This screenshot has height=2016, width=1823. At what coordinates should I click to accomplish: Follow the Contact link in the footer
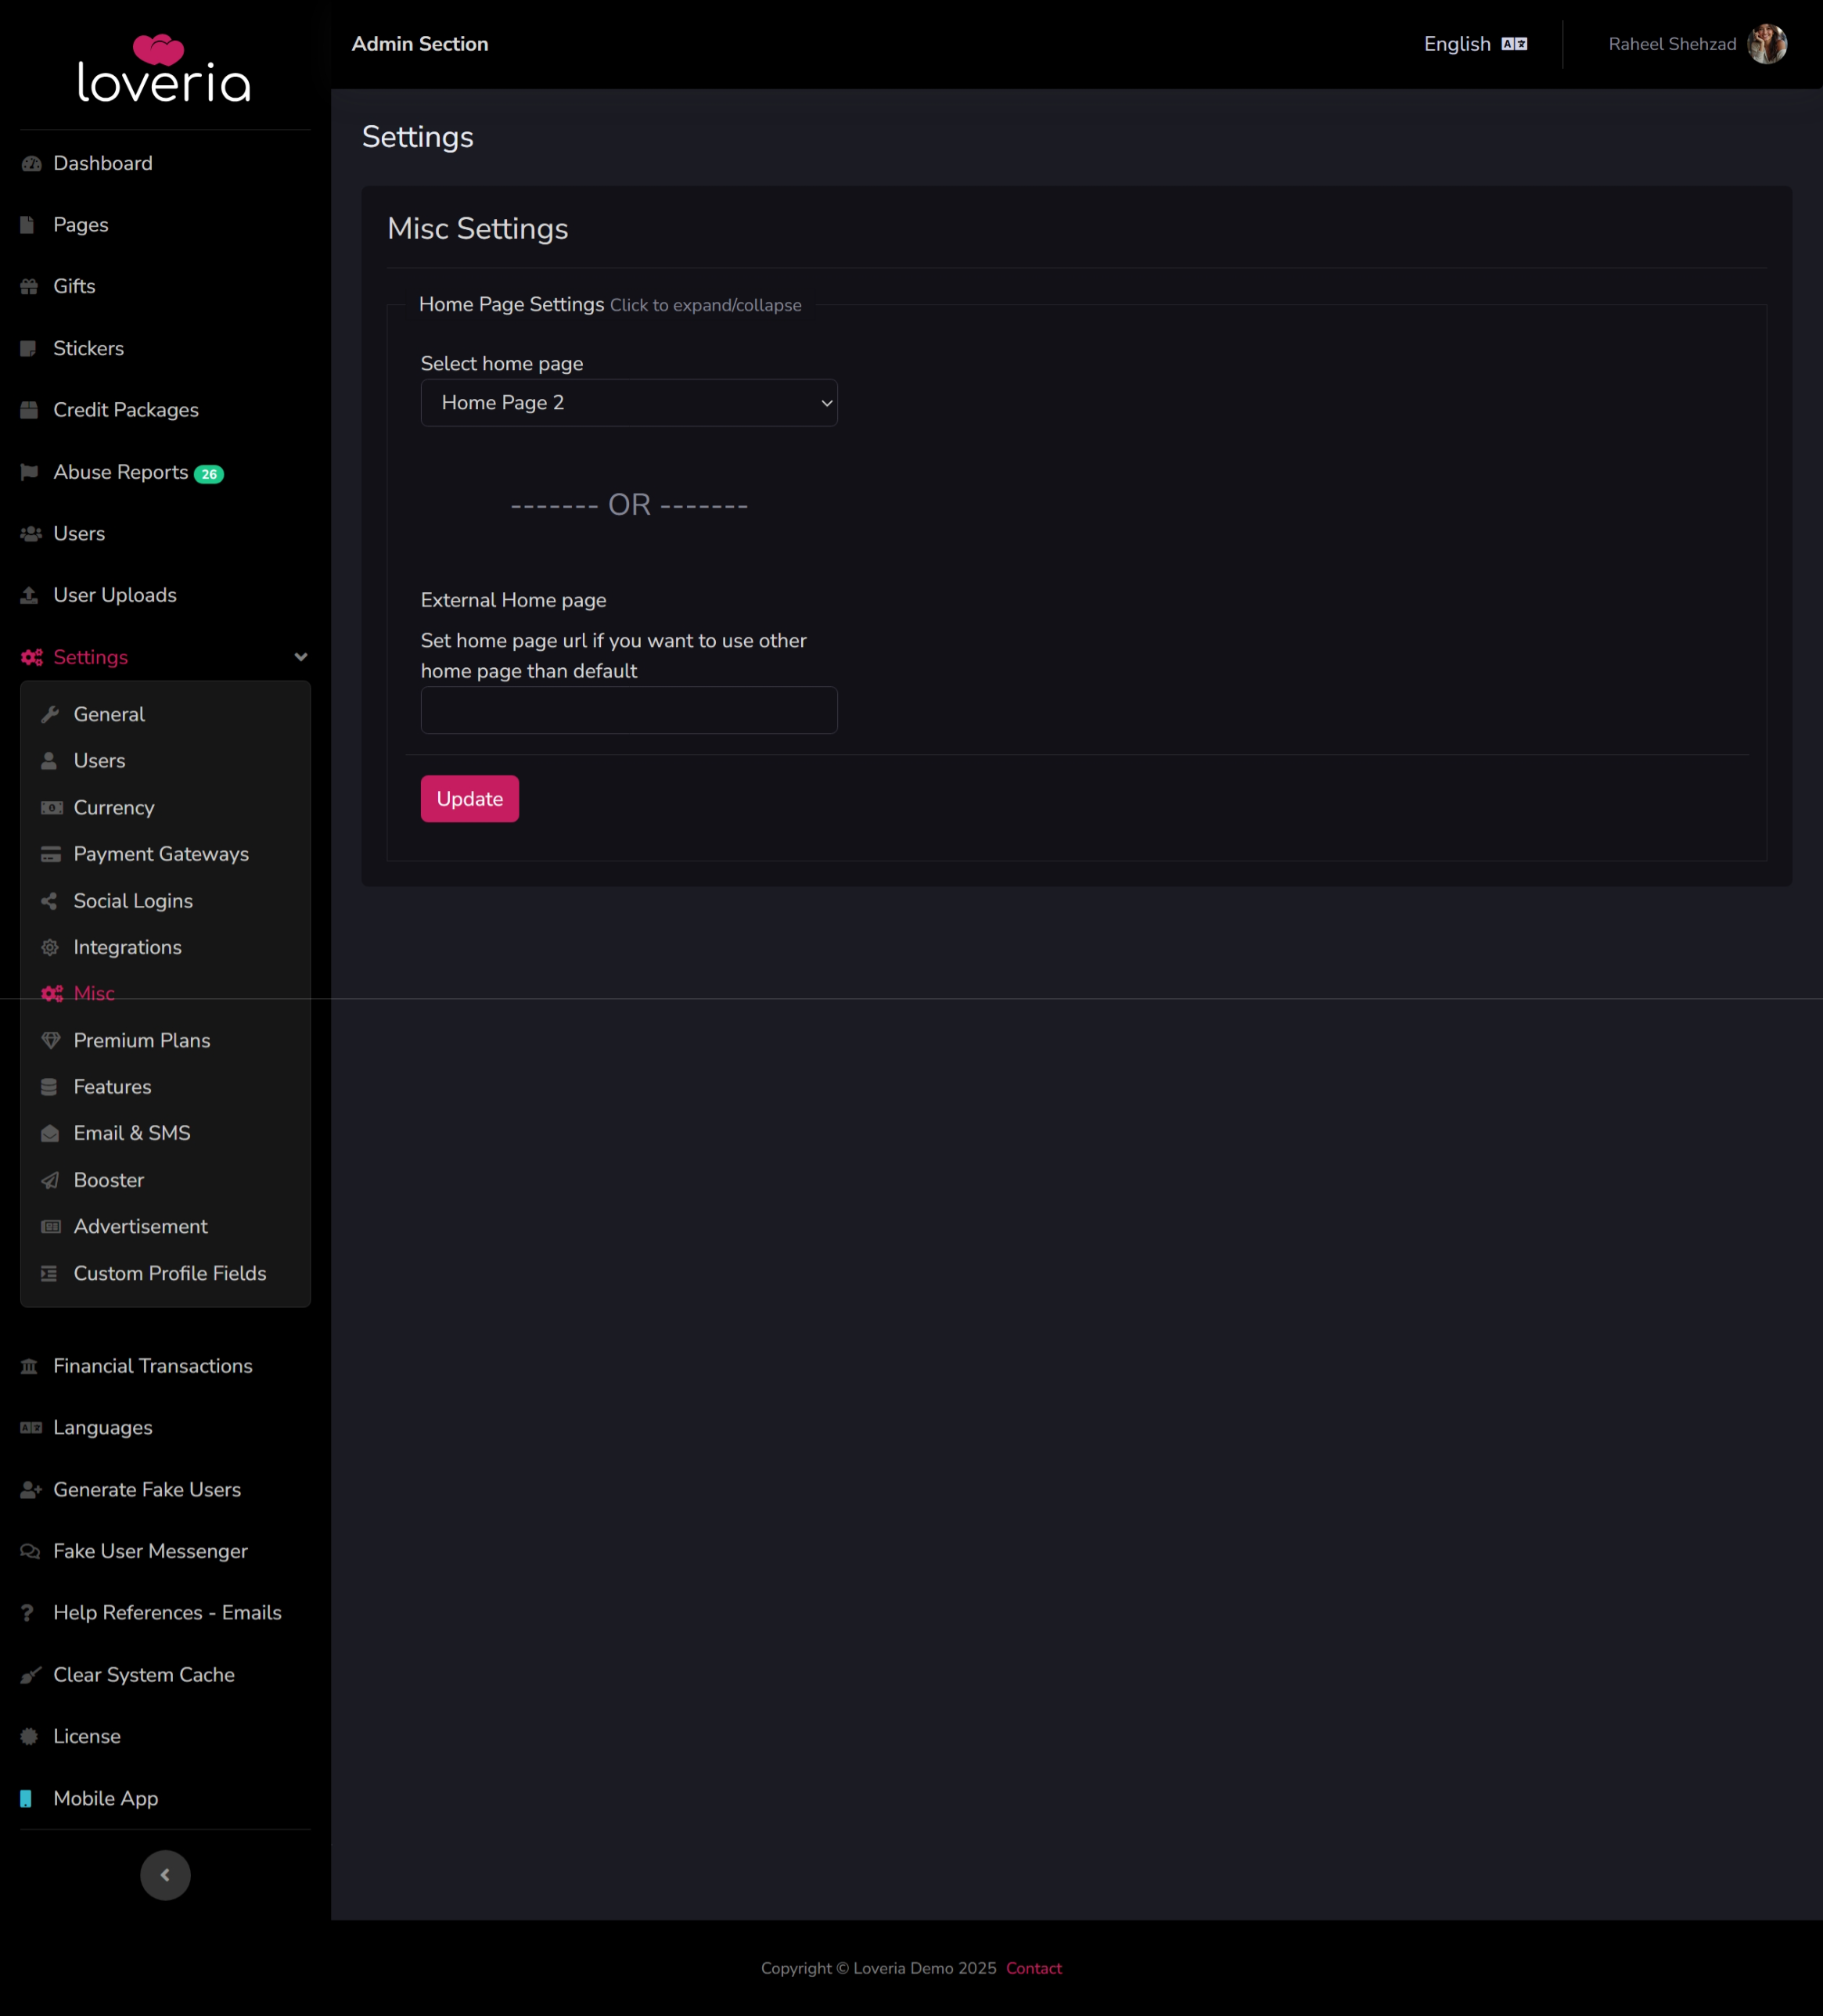pos(1033,1968)
